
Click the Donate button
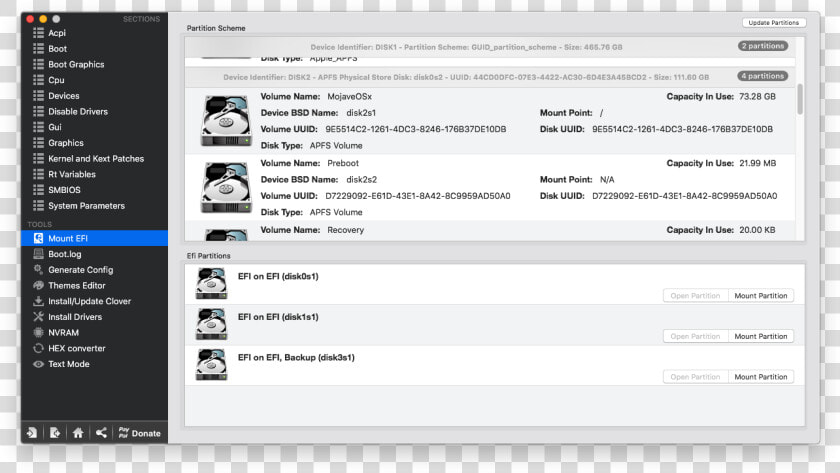coord(140,433)
